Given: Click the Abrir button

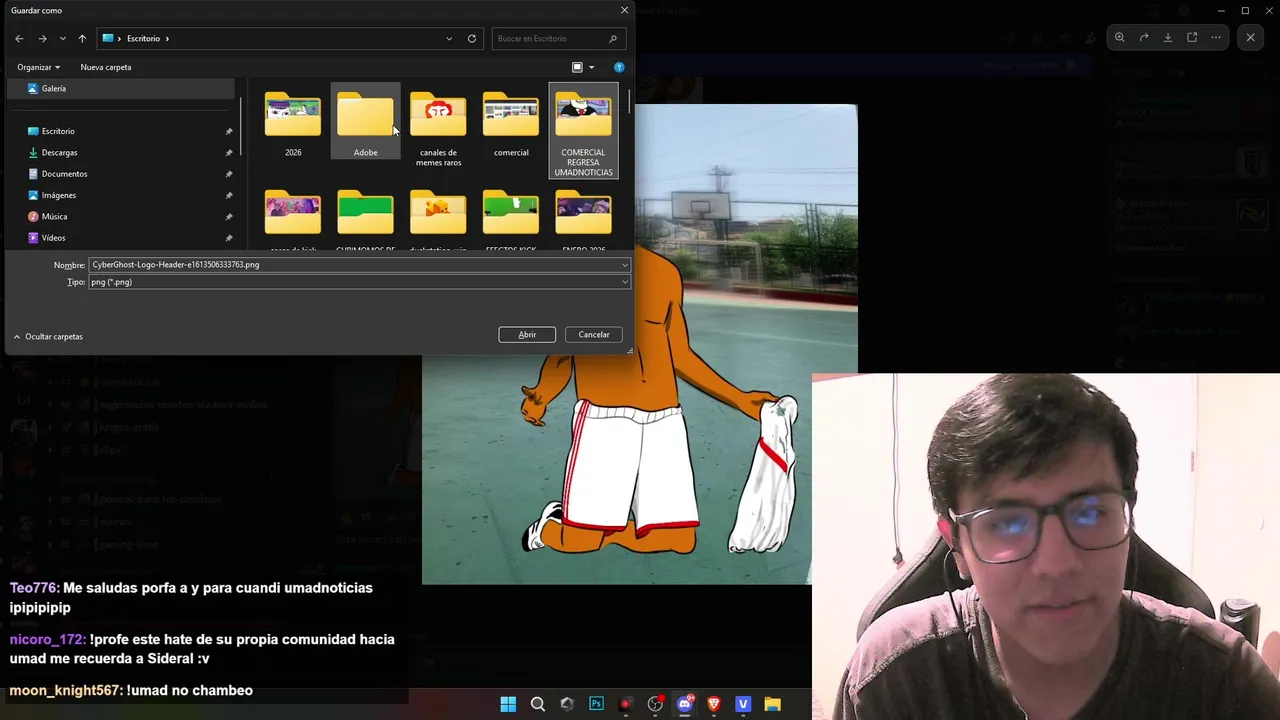Looking at the screenshot, I should pos(527,334).
